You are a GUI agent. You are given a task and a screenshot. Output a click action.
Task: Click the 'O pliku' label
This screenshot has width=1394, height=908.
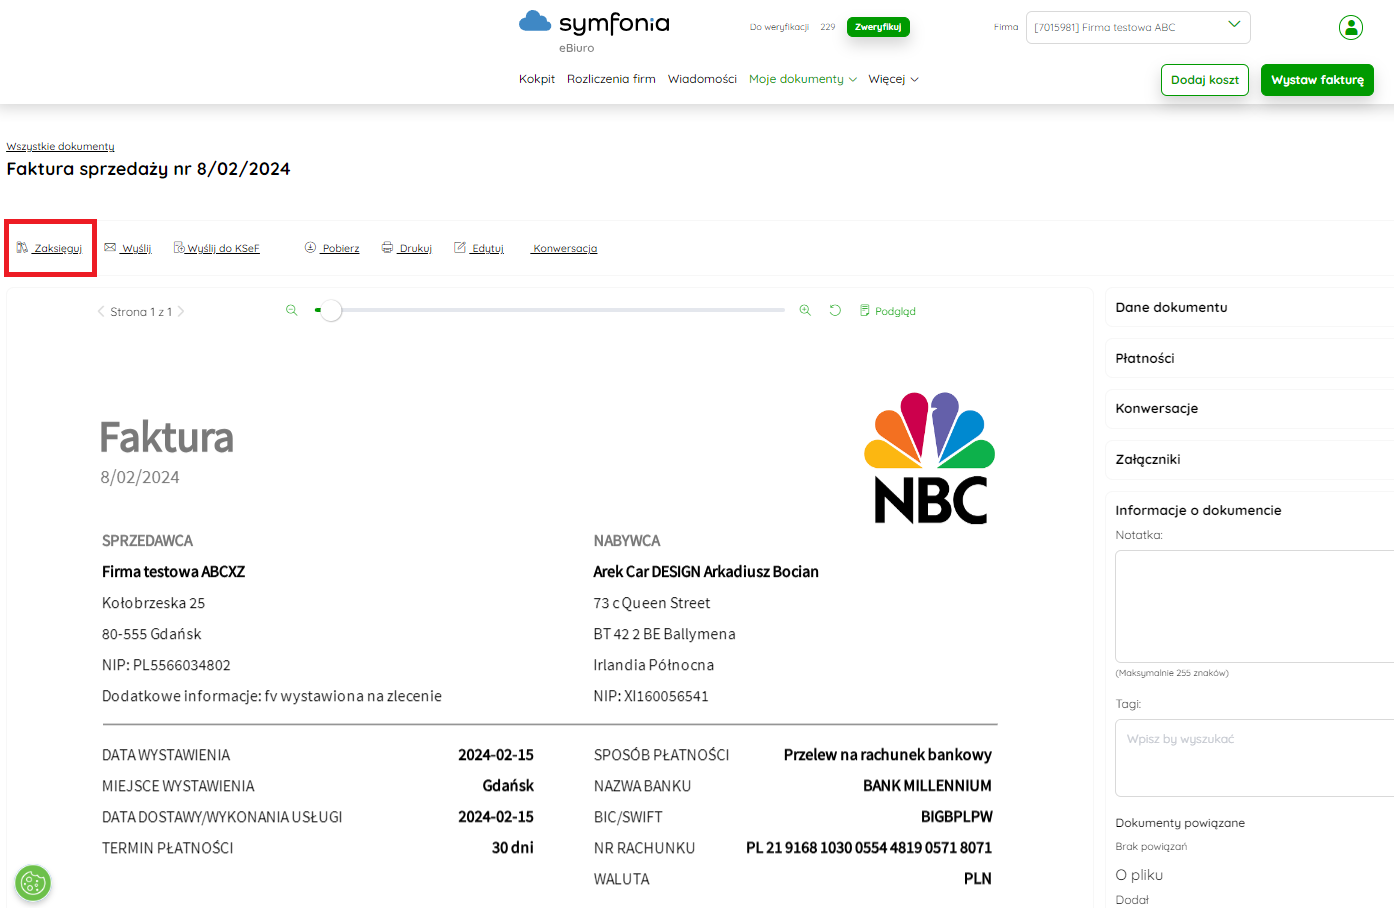tap(1139, 875)
